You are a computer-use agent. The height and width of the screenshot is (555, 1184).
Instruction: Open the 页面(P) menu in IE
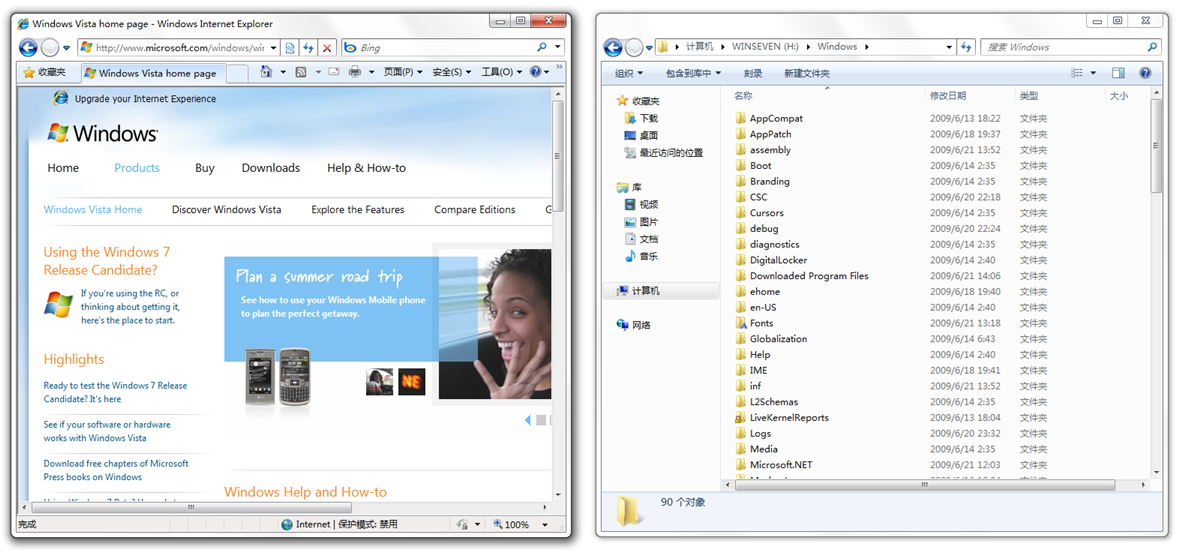pos(402,72)
